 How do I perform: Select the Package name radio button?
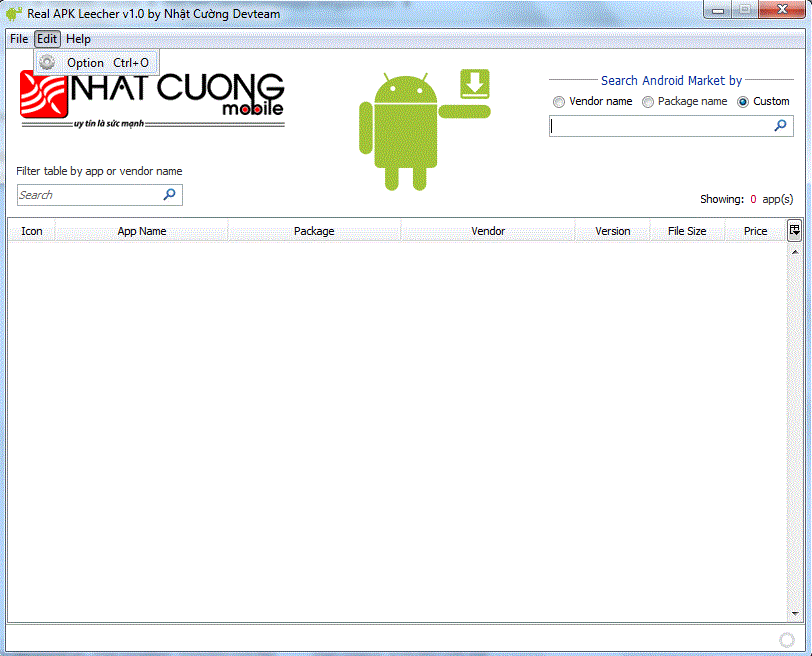pos(648,102)
